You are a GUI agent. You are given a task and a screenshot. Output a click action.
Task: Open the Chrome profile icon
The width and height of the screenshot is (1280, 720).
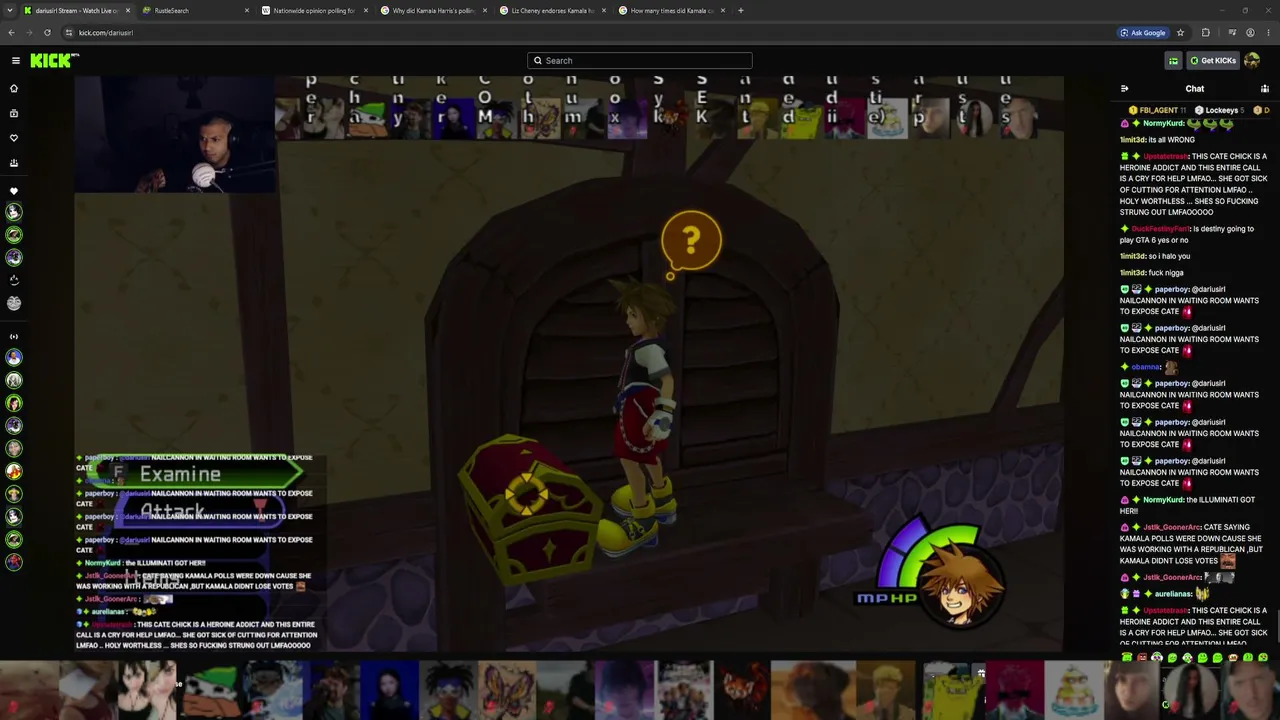pyautogui.click(x=1250, y=33)
